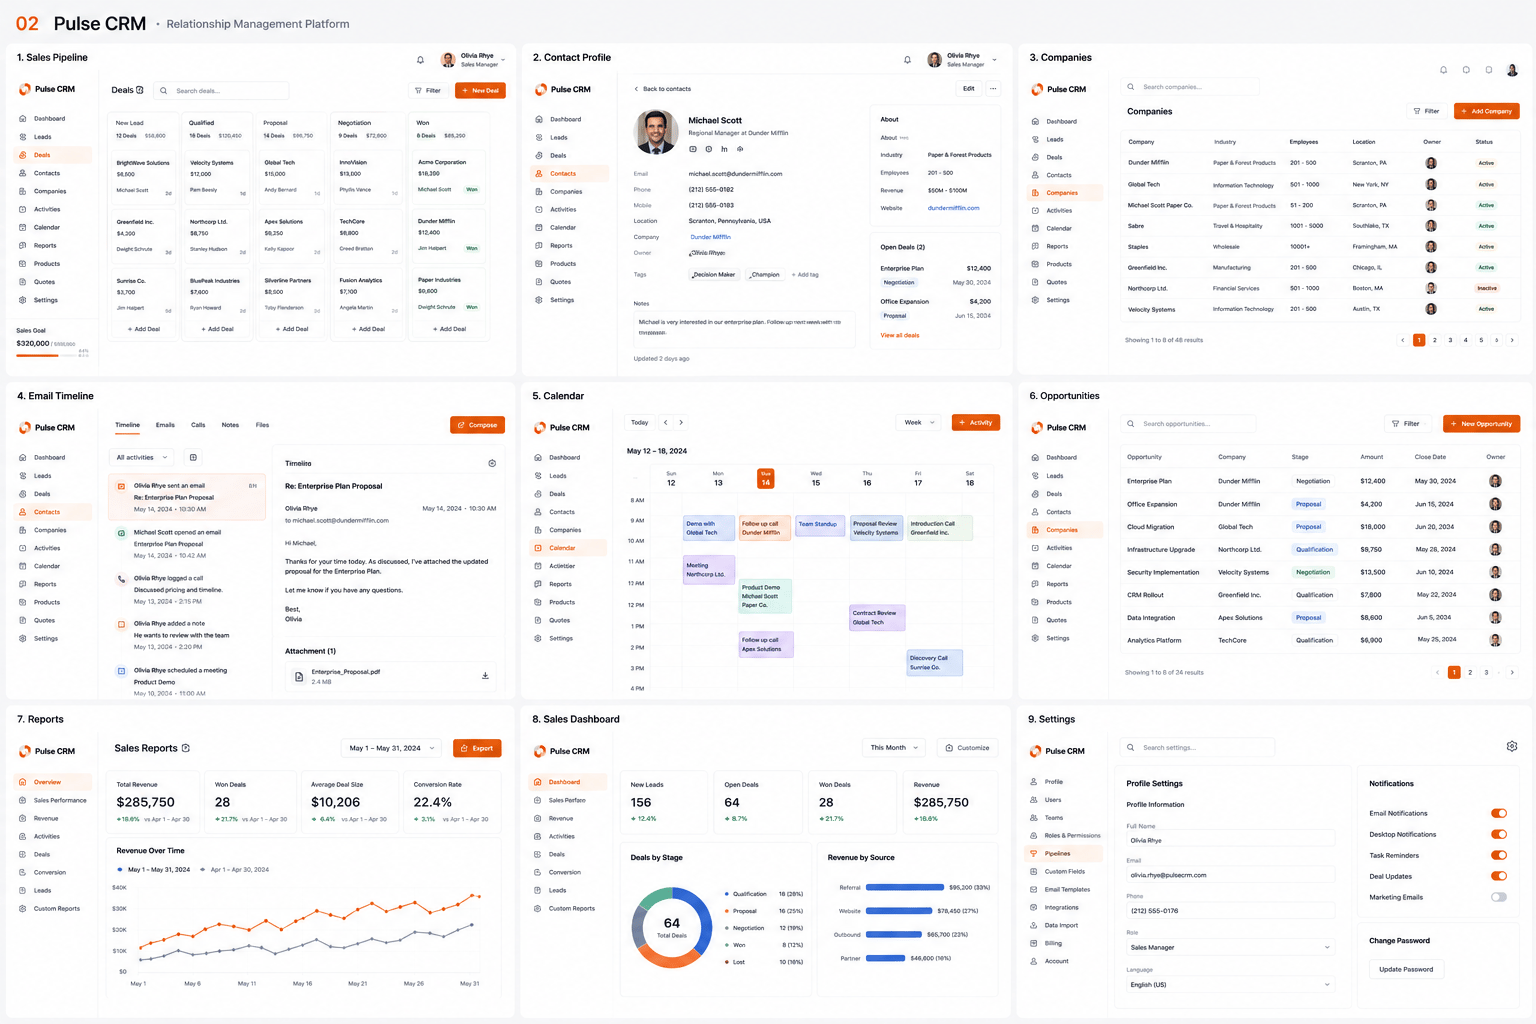Click gear icon at top right of Settings panel
The width and height of the screenshot is (1536, 1024).
[x=1512, y=746]
